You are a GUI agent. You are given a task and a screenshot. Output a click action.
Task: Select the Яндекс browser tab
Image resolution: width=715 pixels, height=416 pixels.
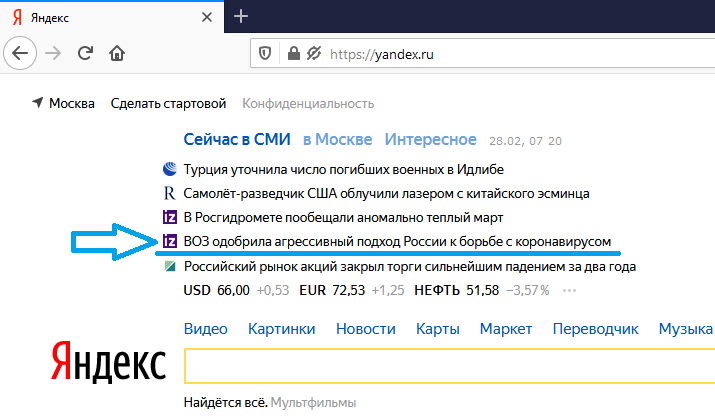point(112,17)
